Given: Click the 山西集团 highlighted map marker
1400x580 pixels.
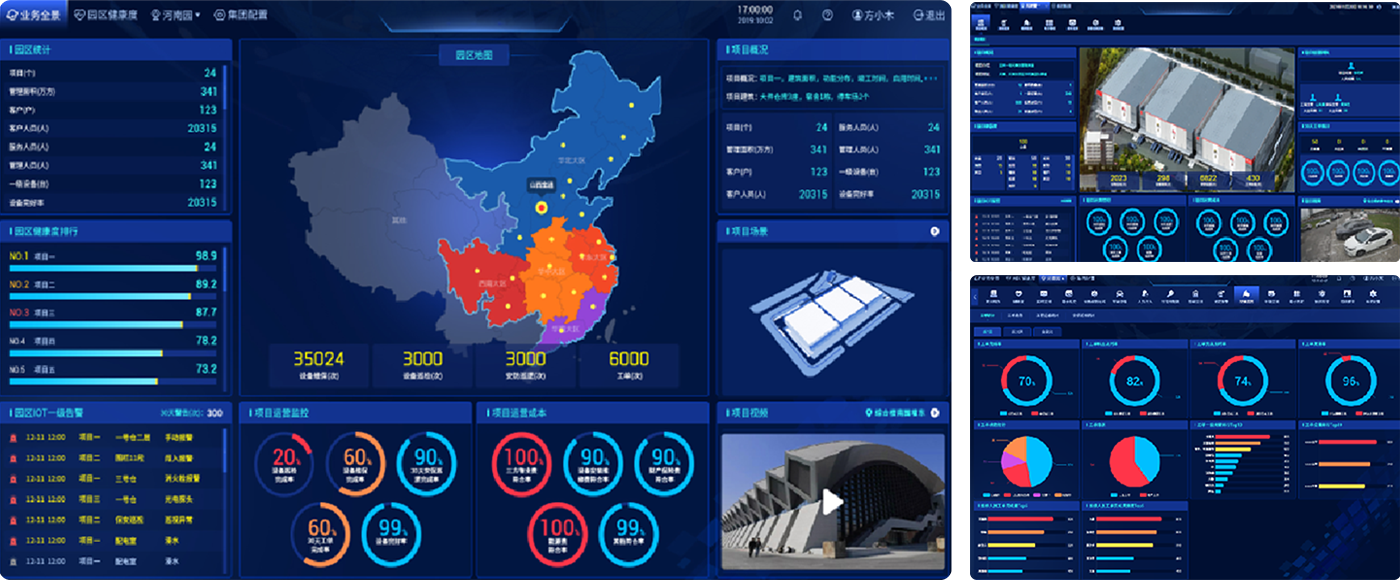Looking at the screenshot, I should coord(542,207).
